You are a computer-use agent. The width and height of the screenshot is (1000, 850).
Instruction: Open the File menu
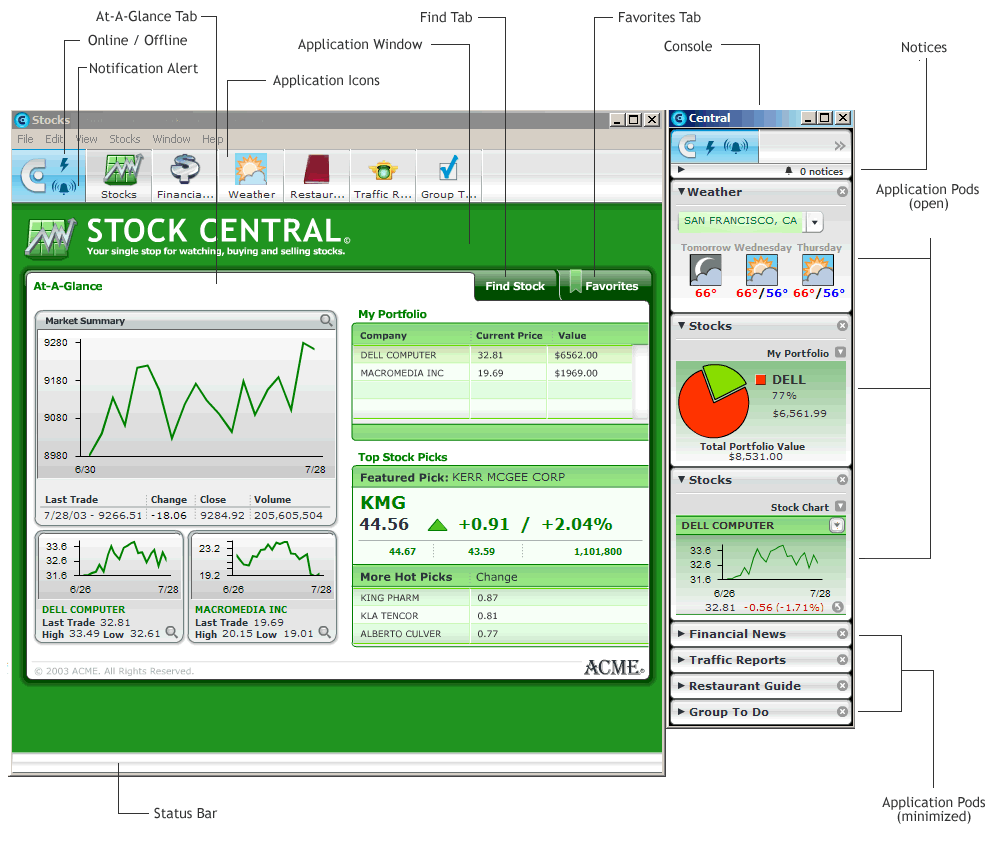point(26,139)
